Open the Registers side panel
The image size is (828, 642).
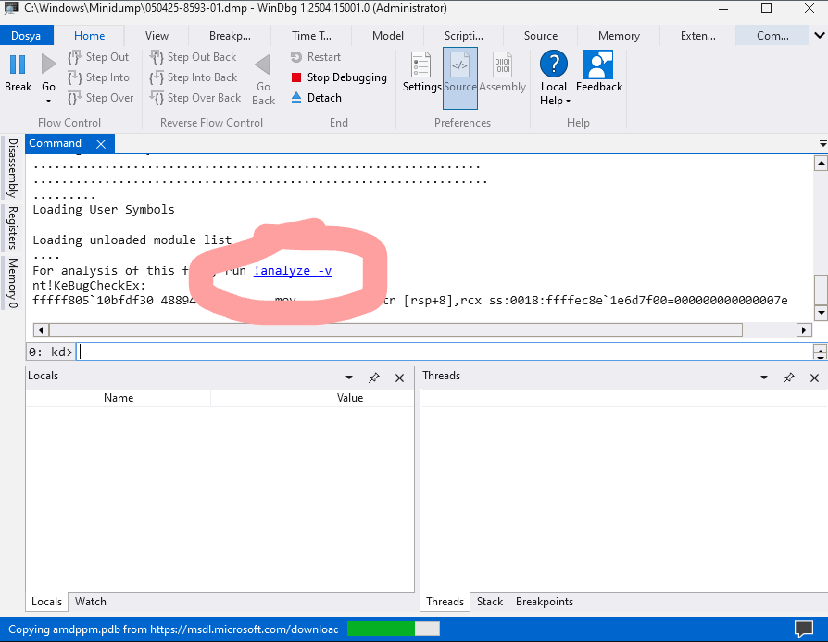(12, 228)
